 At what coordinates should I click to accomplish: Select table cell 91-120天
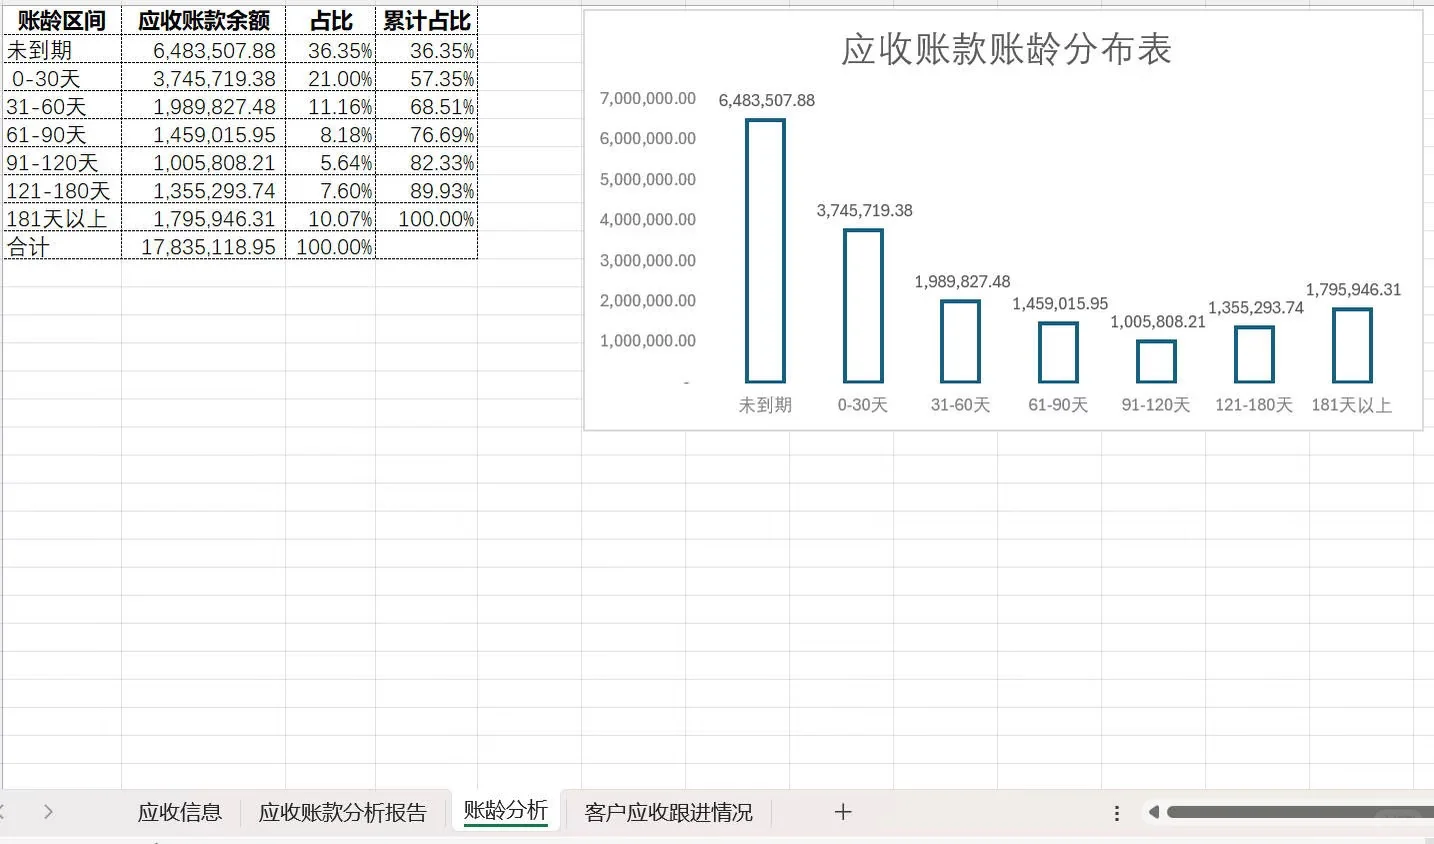(x=62, y=162)
